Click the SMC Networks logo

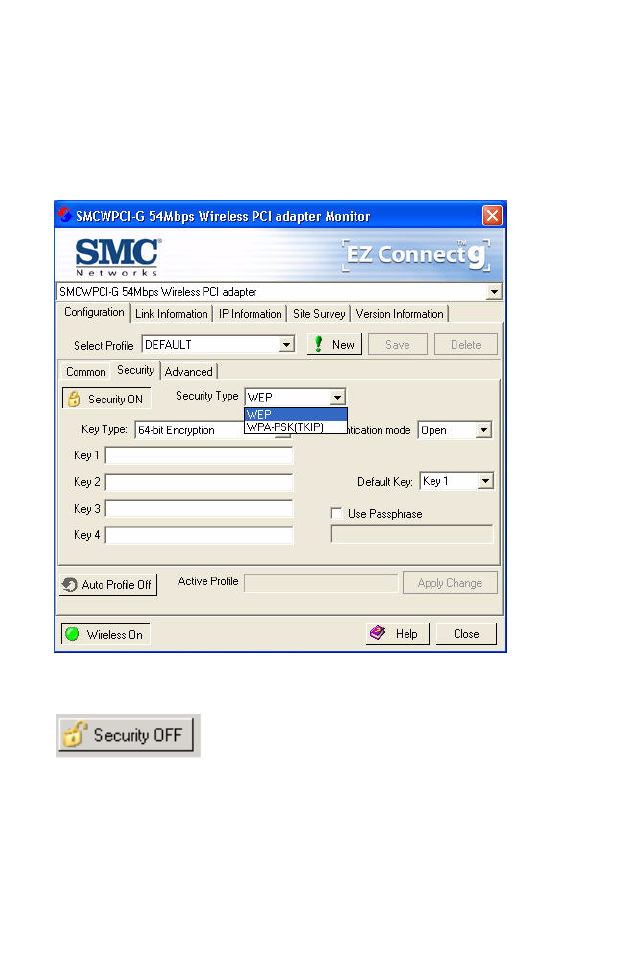click(118, 257)
